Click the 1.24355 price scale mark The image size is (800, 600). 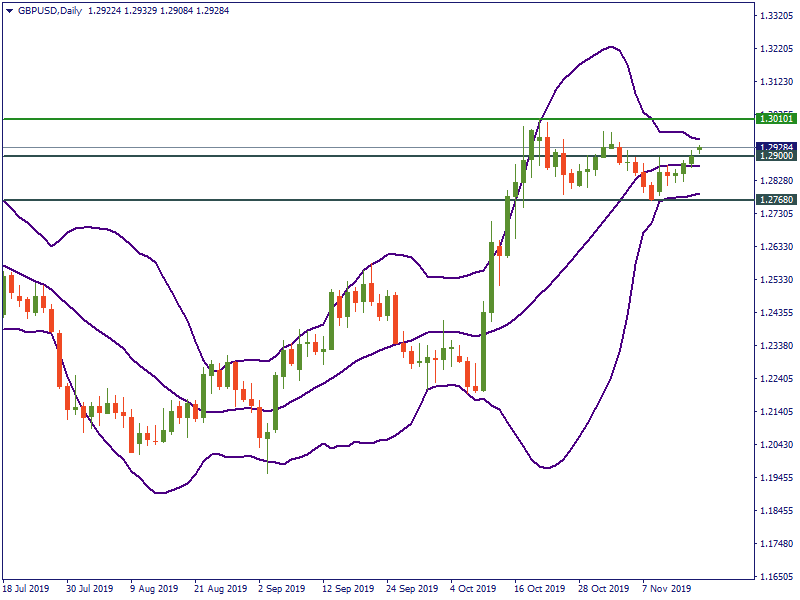click(x=776, y=313)
